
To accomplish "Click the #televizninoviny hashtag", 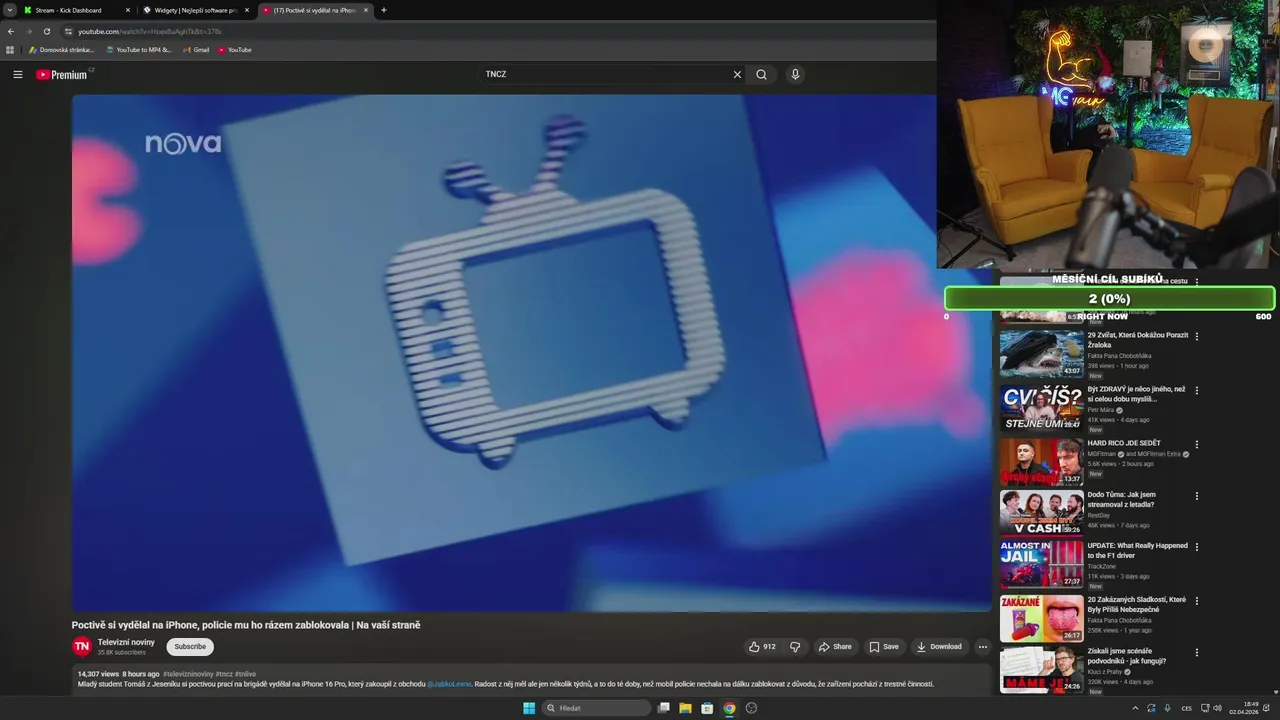I will (x=187, y=674).
